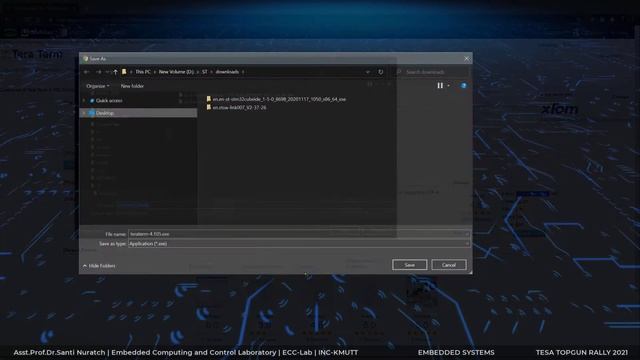
Task: Create a New folder
Action: click(x=132, y=86)
